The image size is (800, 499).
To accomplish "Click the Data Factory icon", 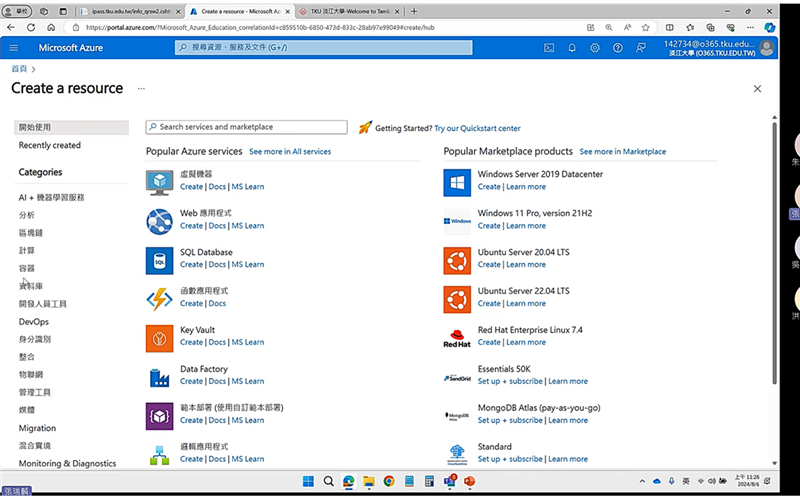I will [x=159, y=376].
